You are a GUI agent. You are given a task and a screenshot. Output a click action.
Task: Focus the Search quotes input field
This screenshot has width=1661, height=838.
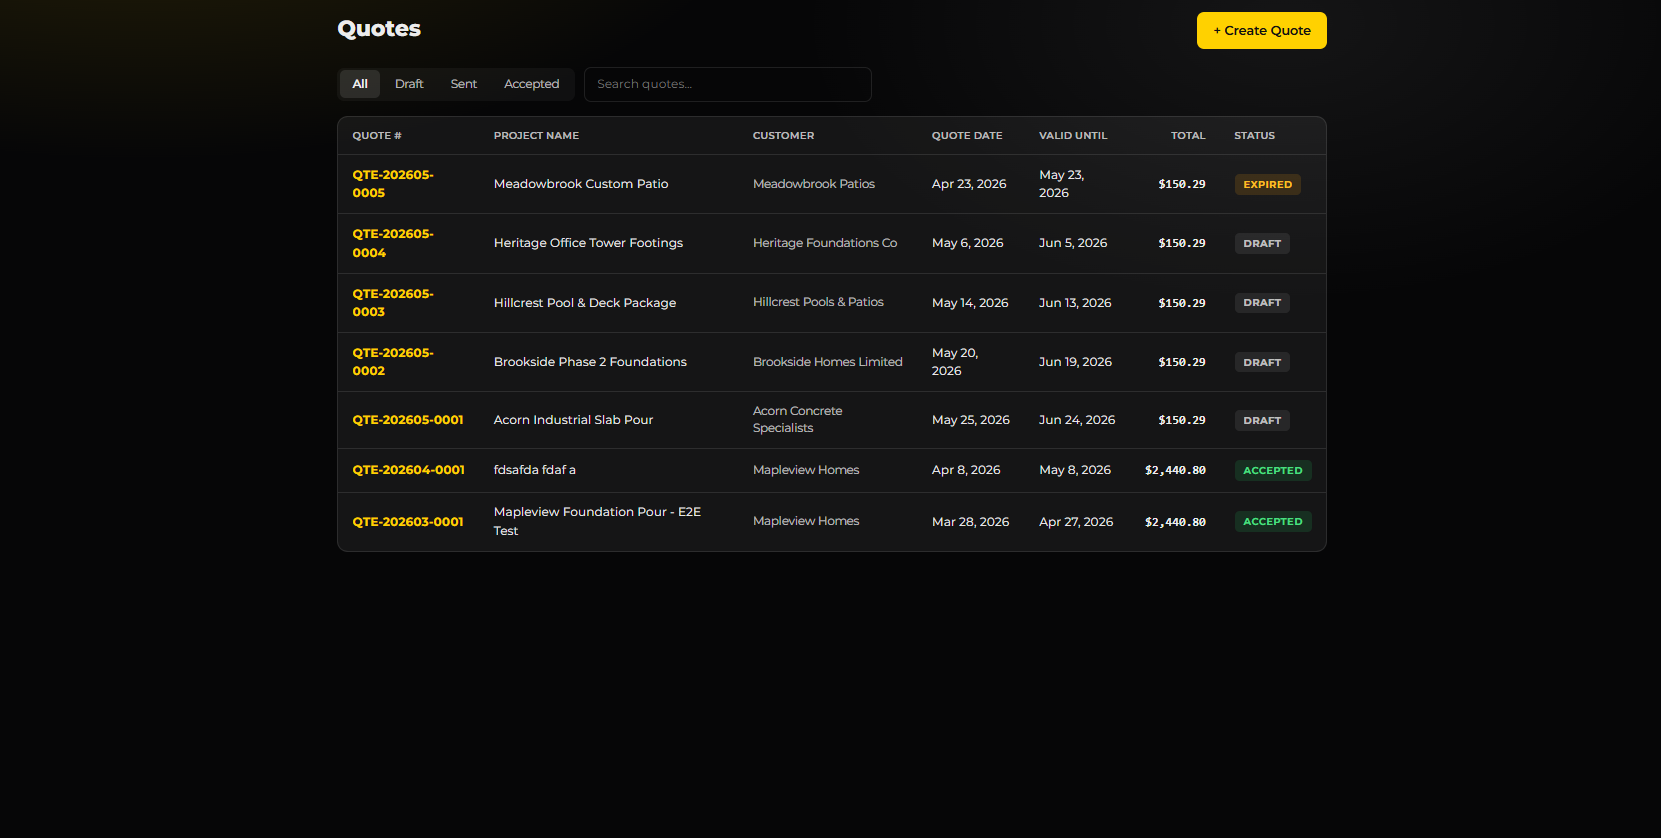pyautogui.click(x=728, y=84)
